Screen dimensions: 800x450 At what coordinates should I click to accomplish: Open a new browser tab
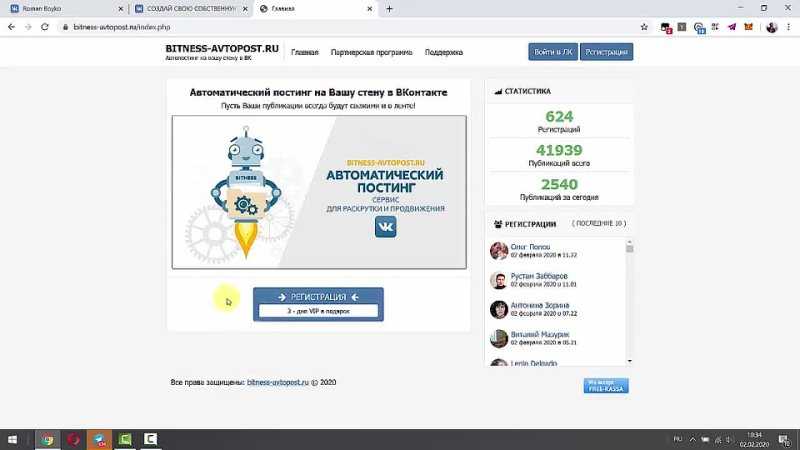pyautogui.click(x=389, y=9)
